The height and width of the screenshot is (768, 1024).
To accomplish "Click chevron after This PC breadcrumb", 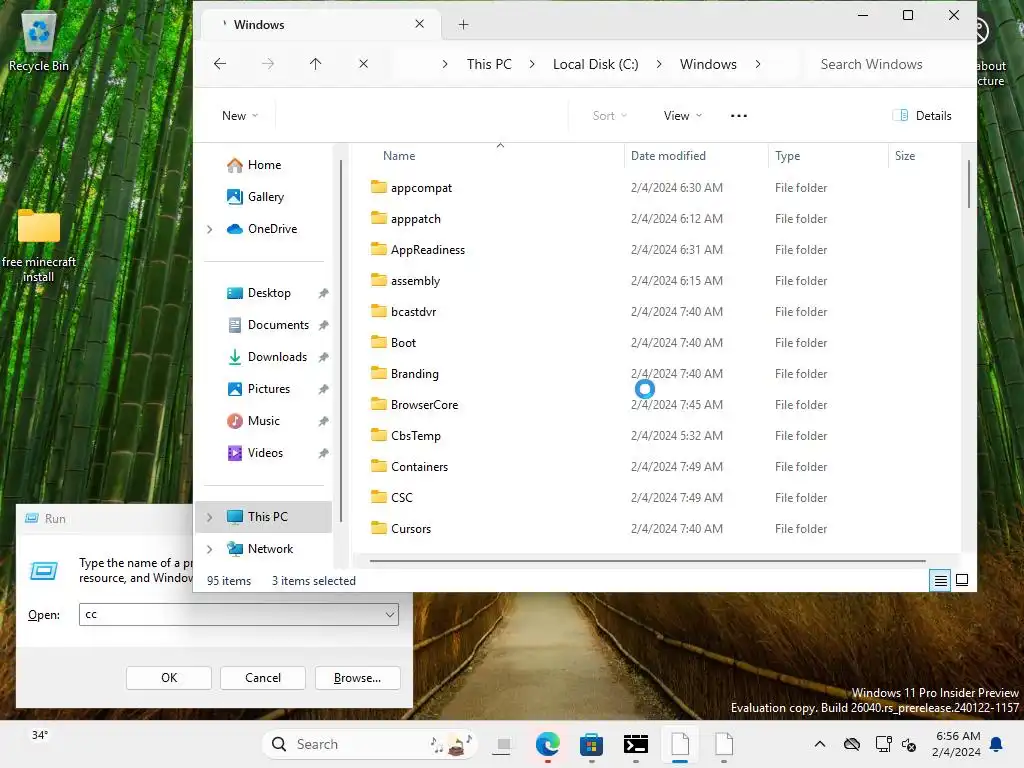I will click(x=532, y=64).
